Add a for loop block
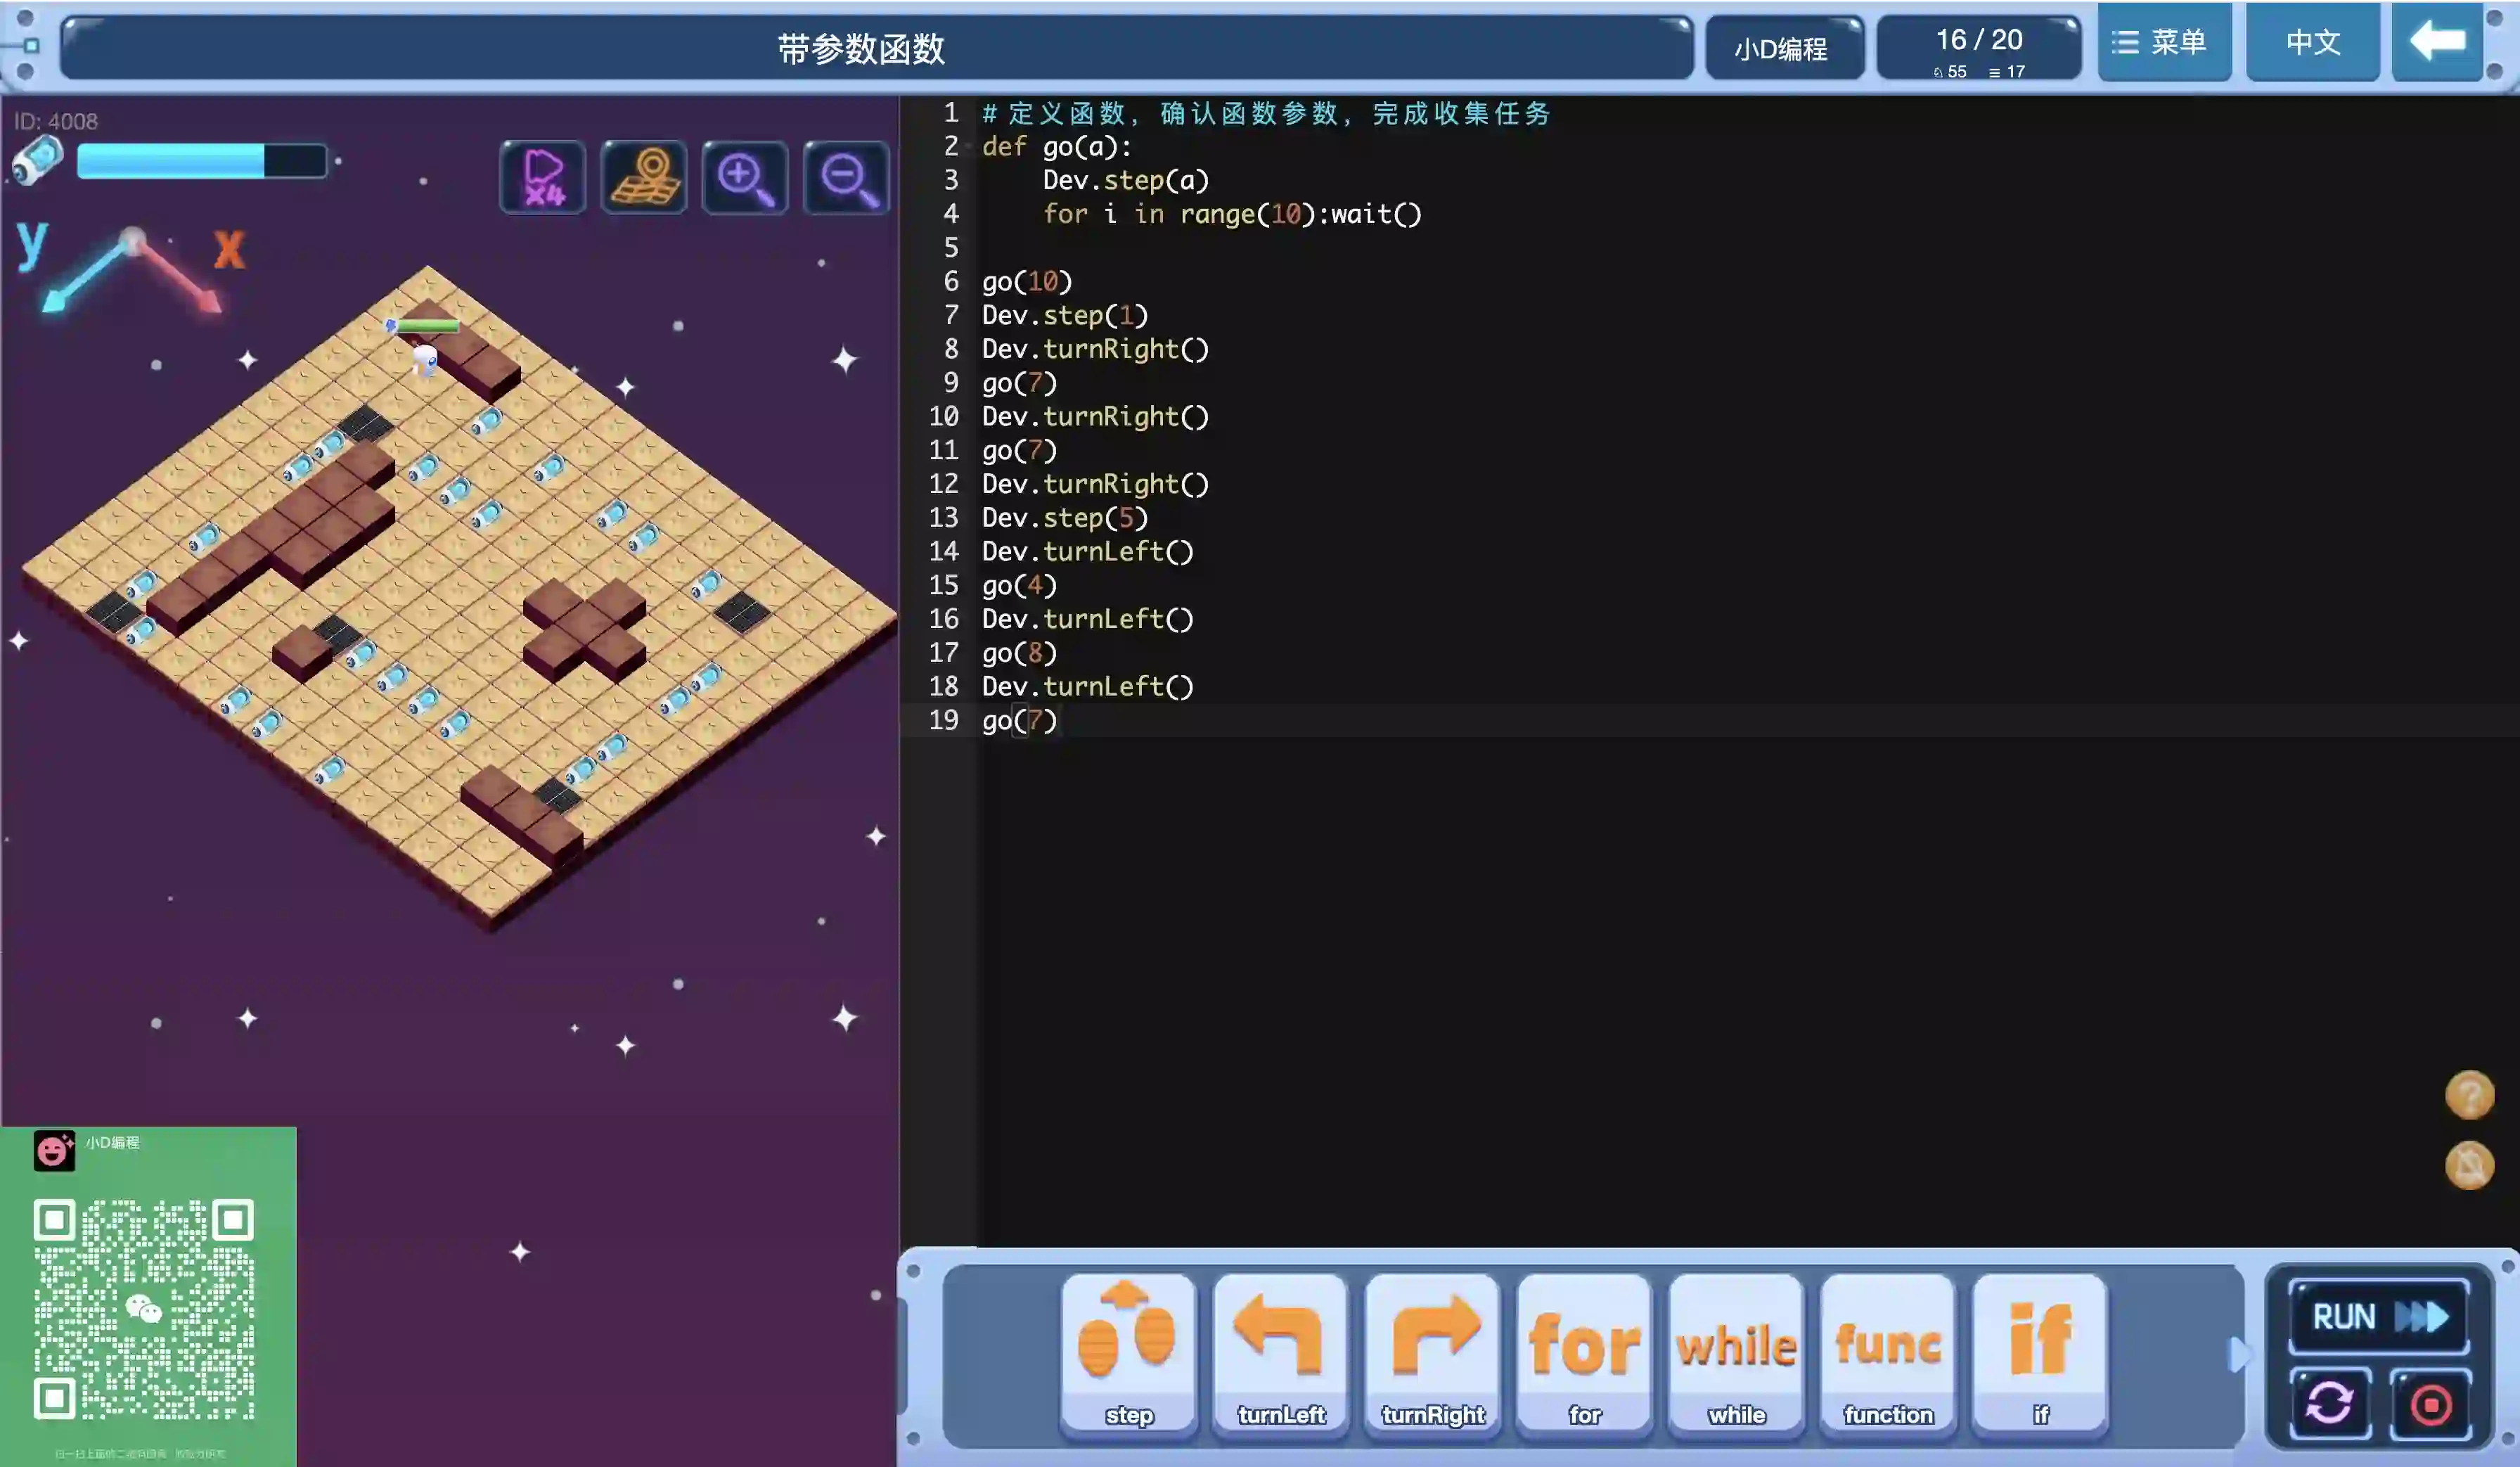The image size is (2520, 1467). pos(1585,1352)
